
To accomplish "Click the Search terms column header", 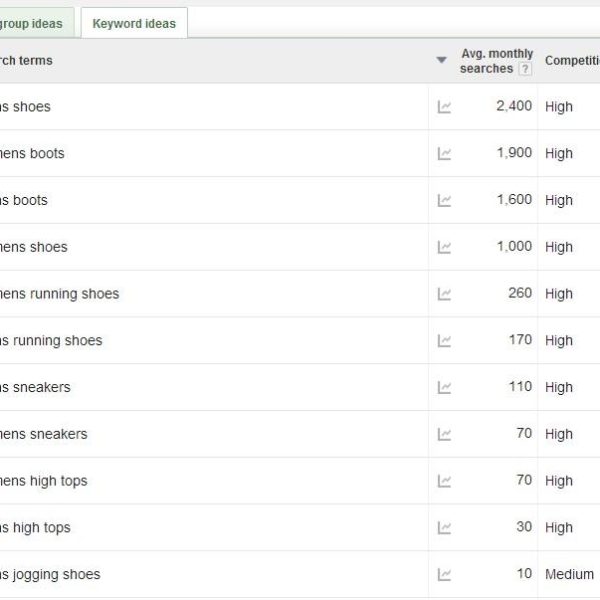I will click(x=26, y=61).
